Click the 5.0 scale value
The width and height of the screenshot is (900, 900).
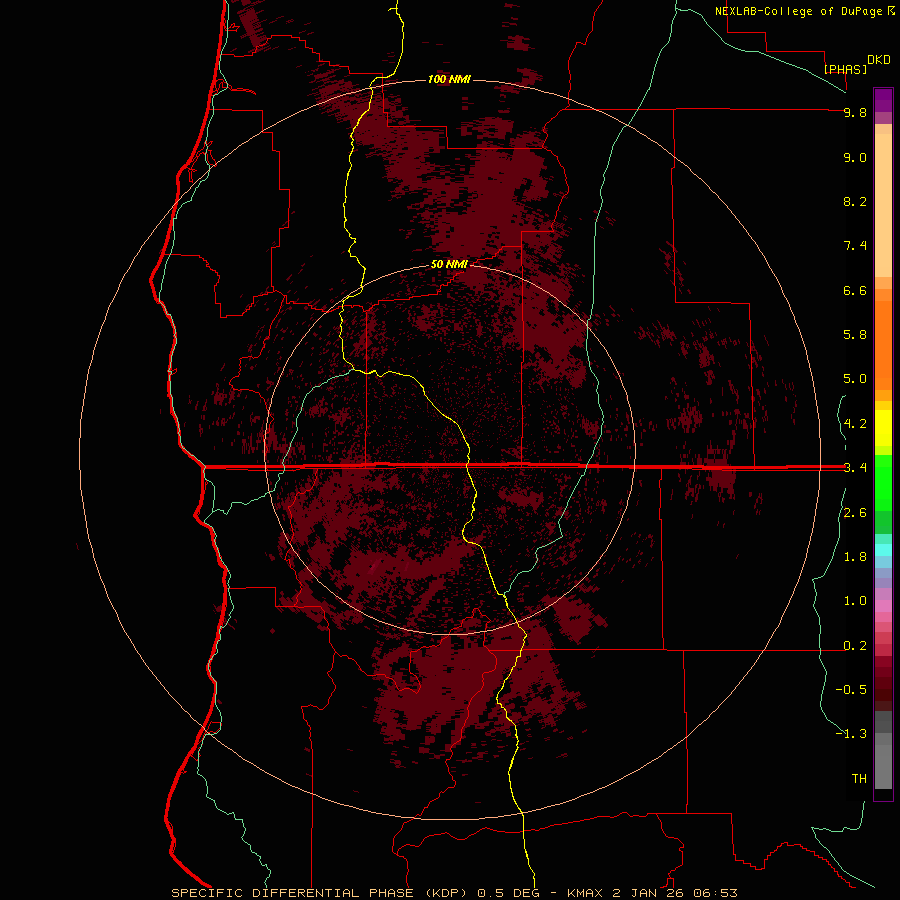(x=855, y=379)
